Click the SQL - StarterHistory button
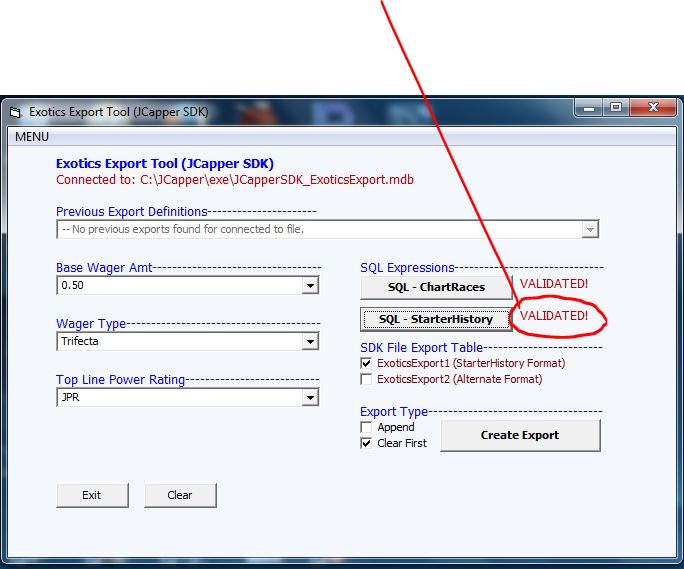 [x=436, y=319]
